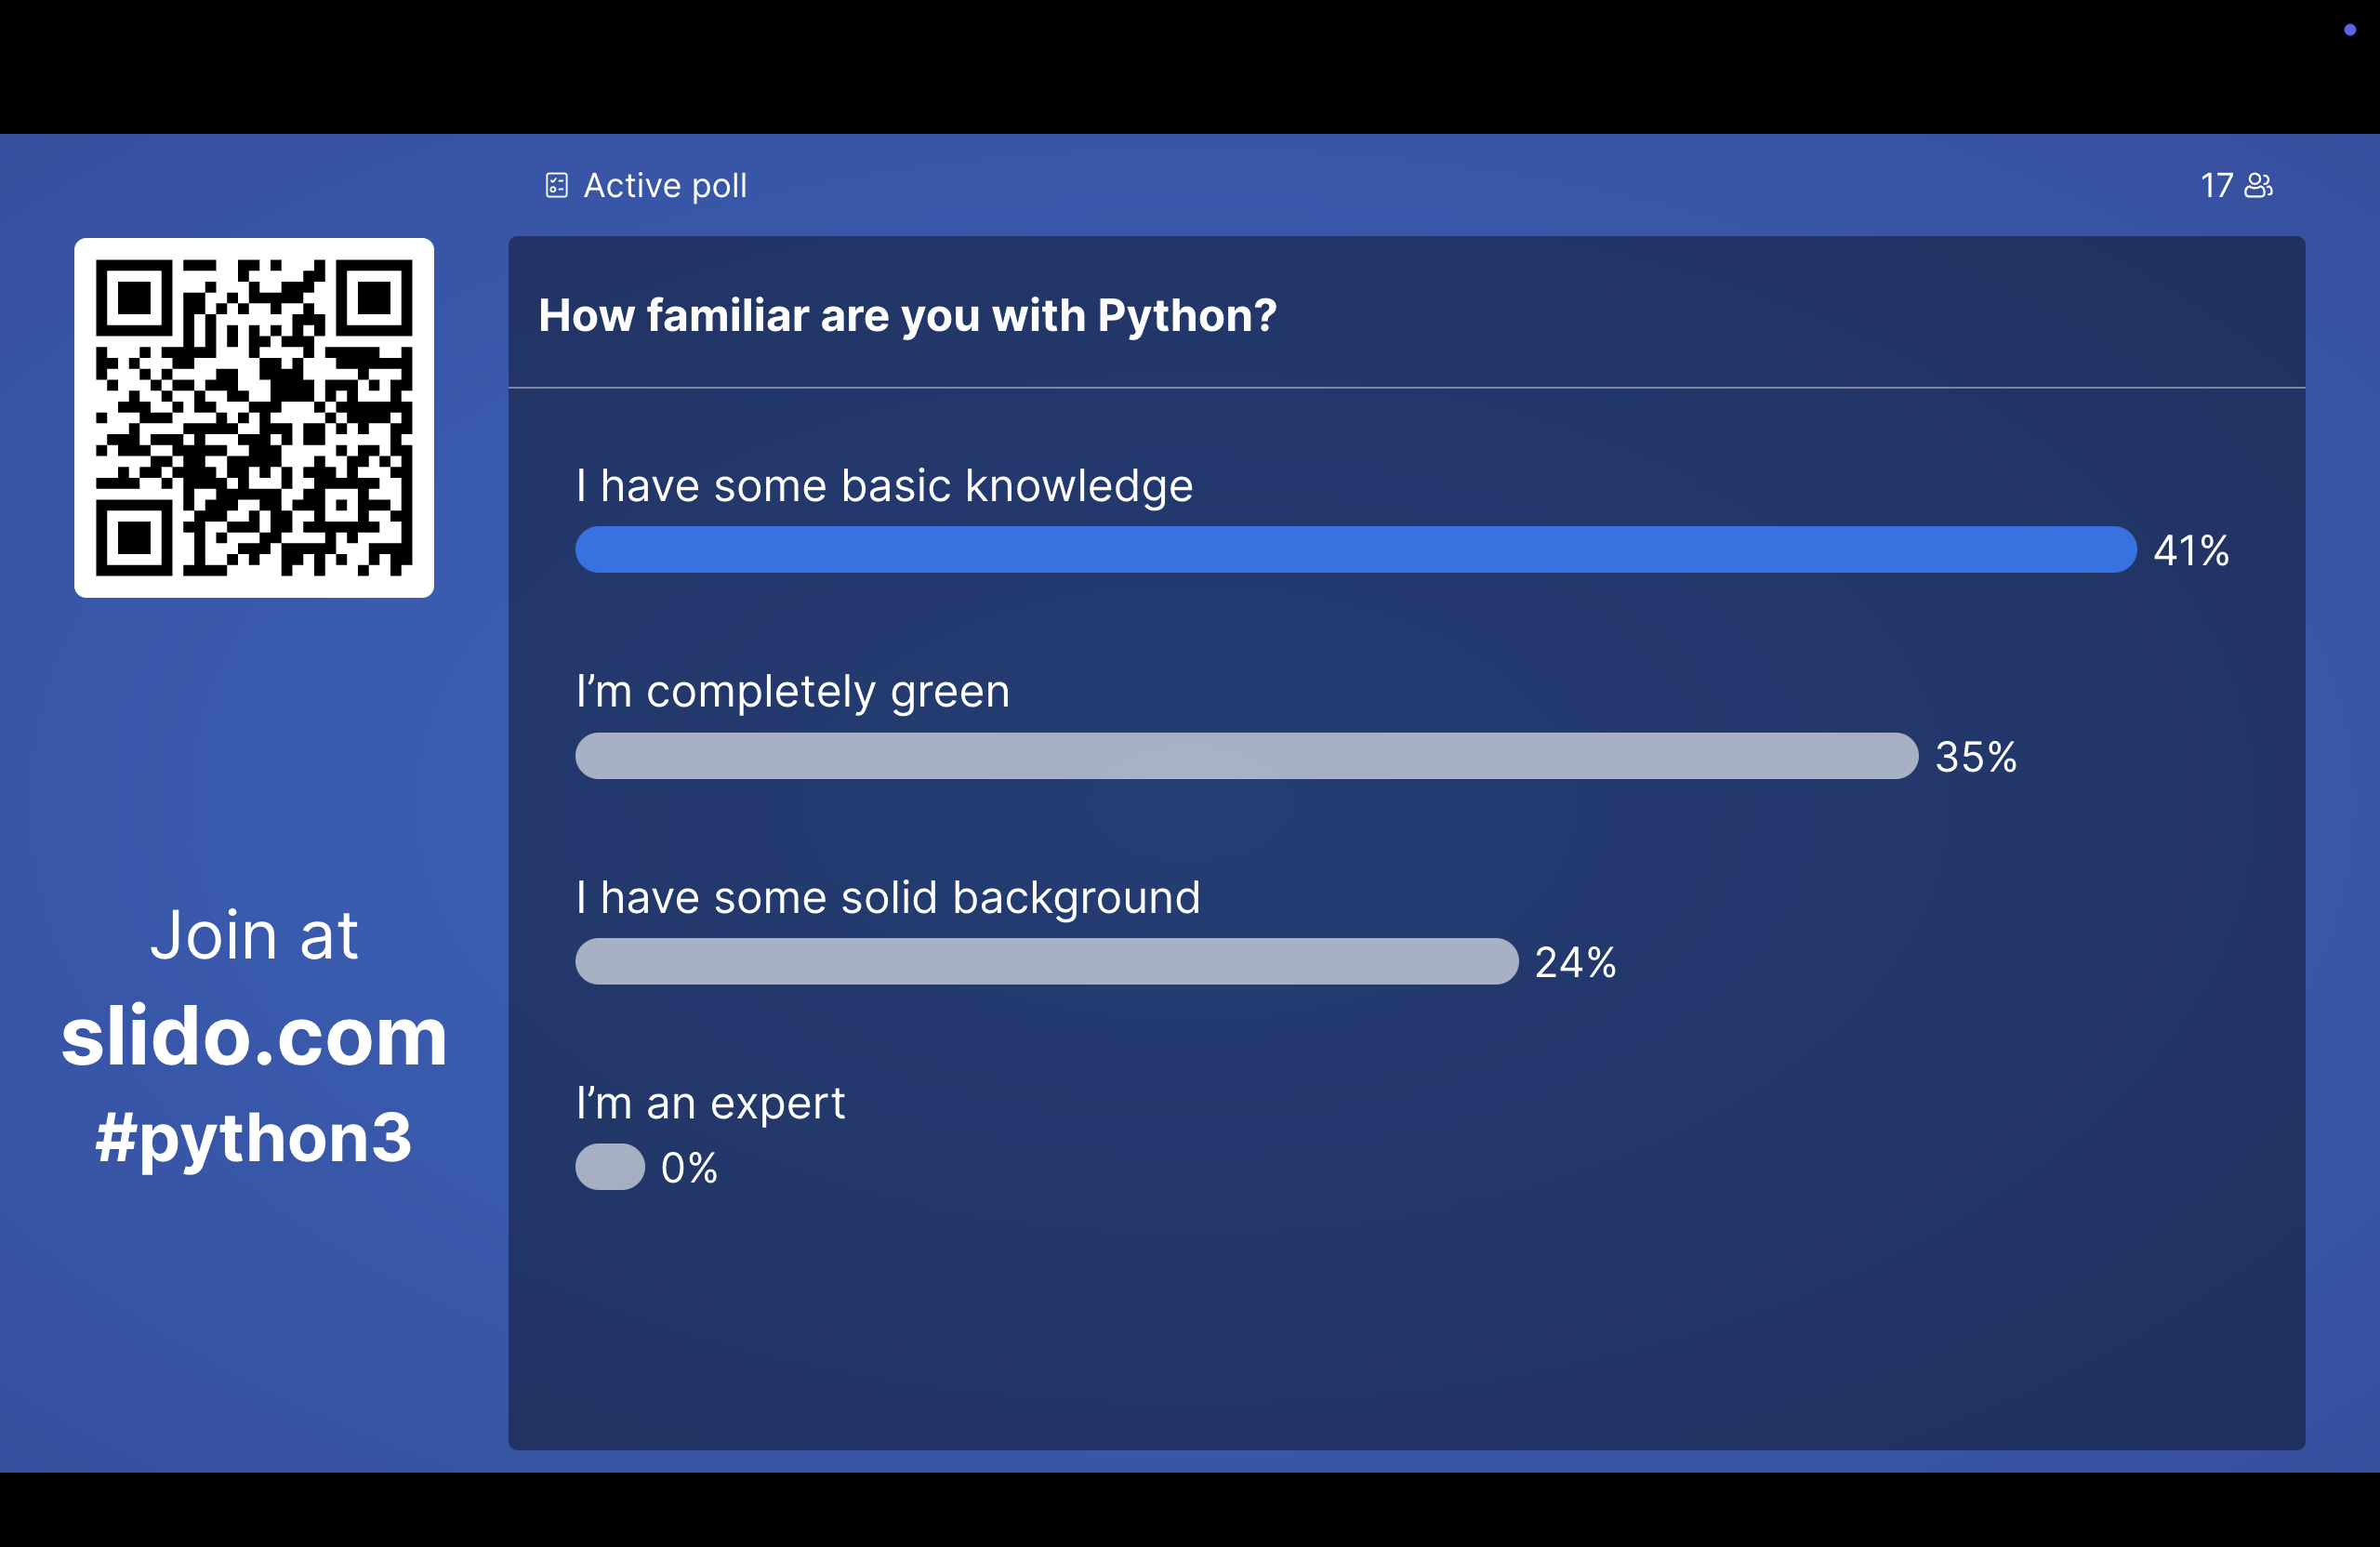This screenshot has width=2380, height=1547.
Task: Click the blue 41% result bar
Action: point(1356,550)
